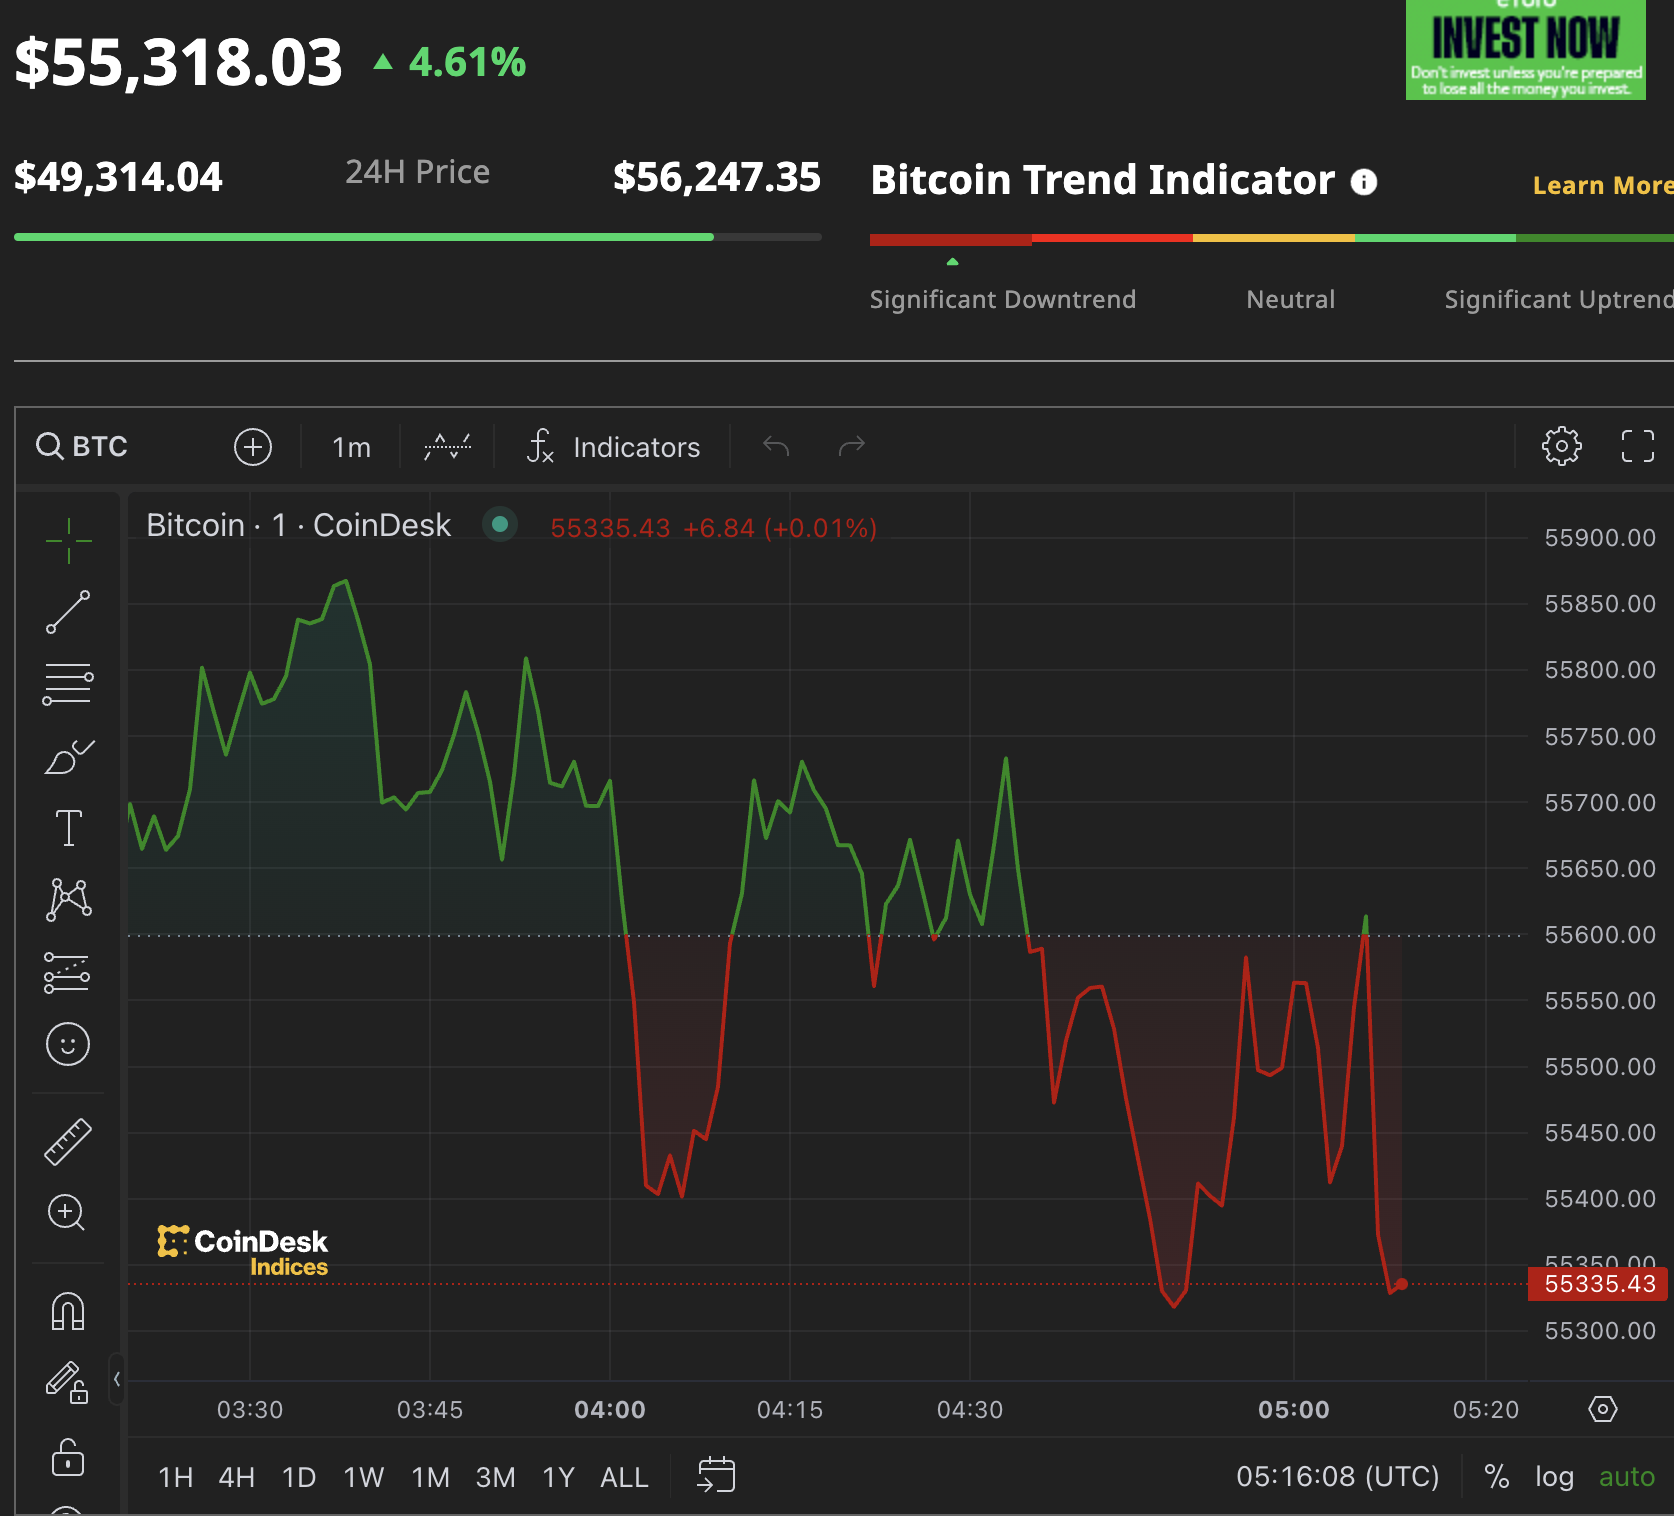Click the Neutral trend label
Image resolution: width=1674 pixels, height=1516 pixels.
click(x=1291, y=299)
